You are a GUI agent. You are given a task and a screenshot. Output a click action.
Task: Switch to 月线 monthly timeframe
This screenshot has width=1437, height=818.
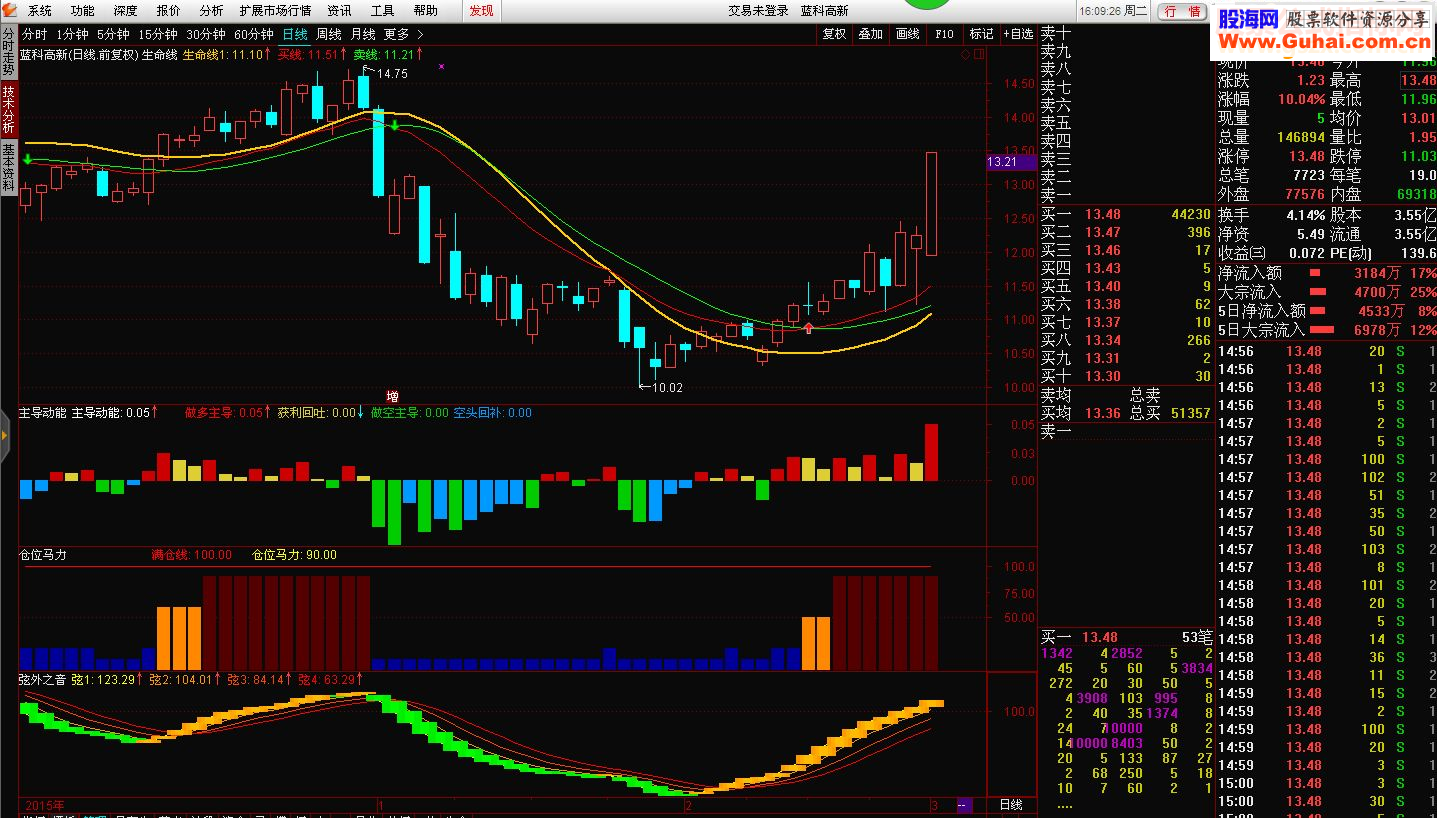[363, 34]
